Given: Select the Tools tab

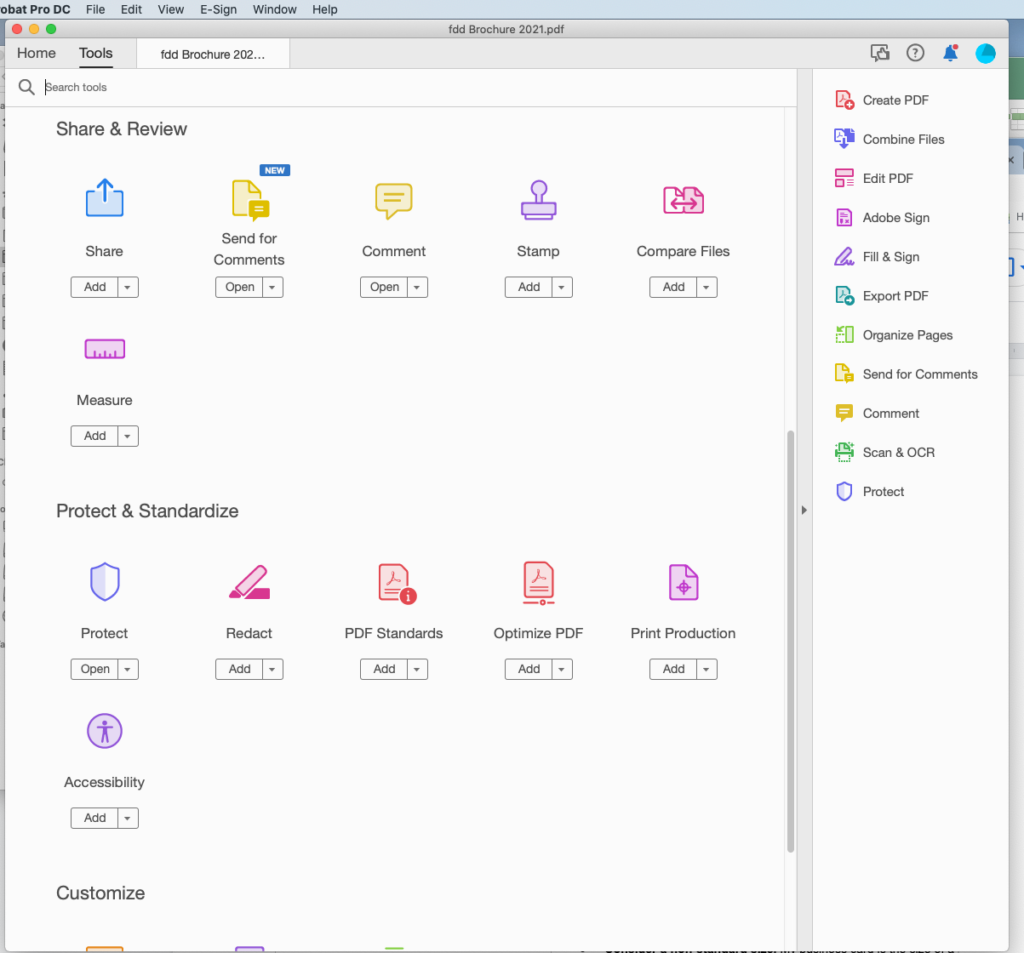Looking at the screenshot, I should (x=96, y=54).
